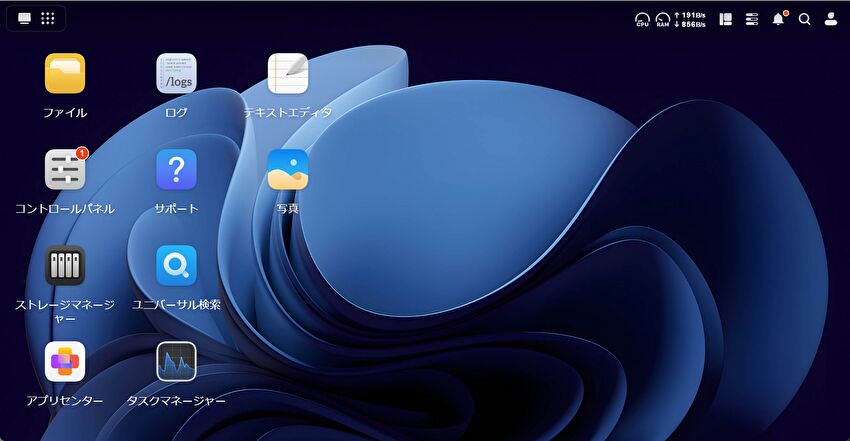Click the network upload/download speed indicator
Screen dimensions: 850x441
click(690, 19)
